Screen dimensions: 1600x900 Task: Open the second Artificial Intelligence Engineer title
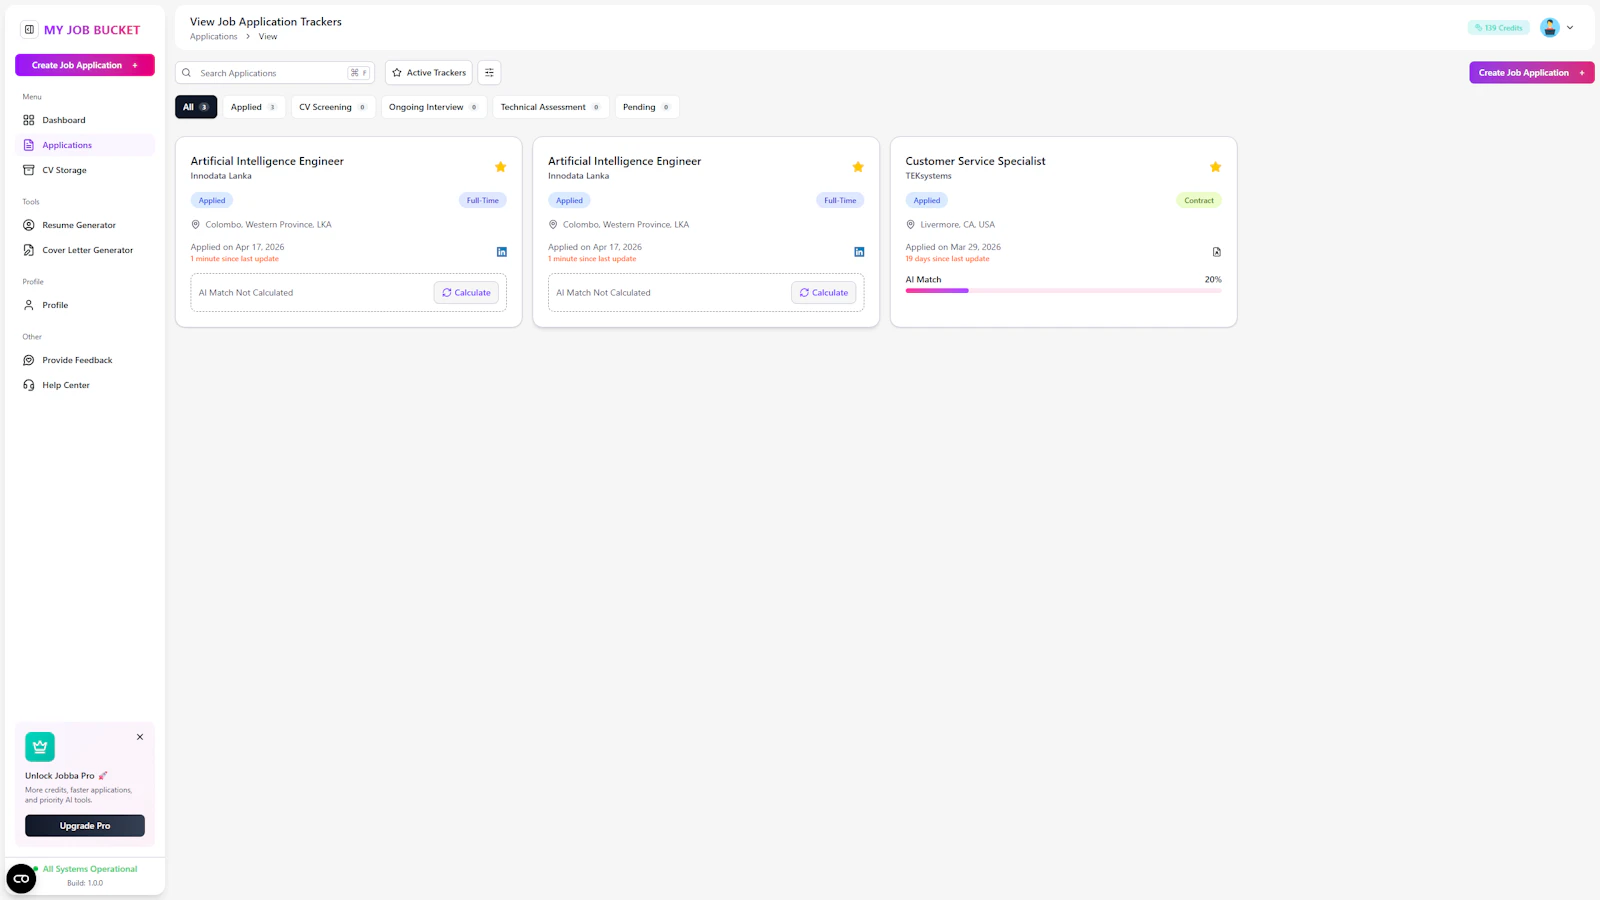tap(624, 161)
